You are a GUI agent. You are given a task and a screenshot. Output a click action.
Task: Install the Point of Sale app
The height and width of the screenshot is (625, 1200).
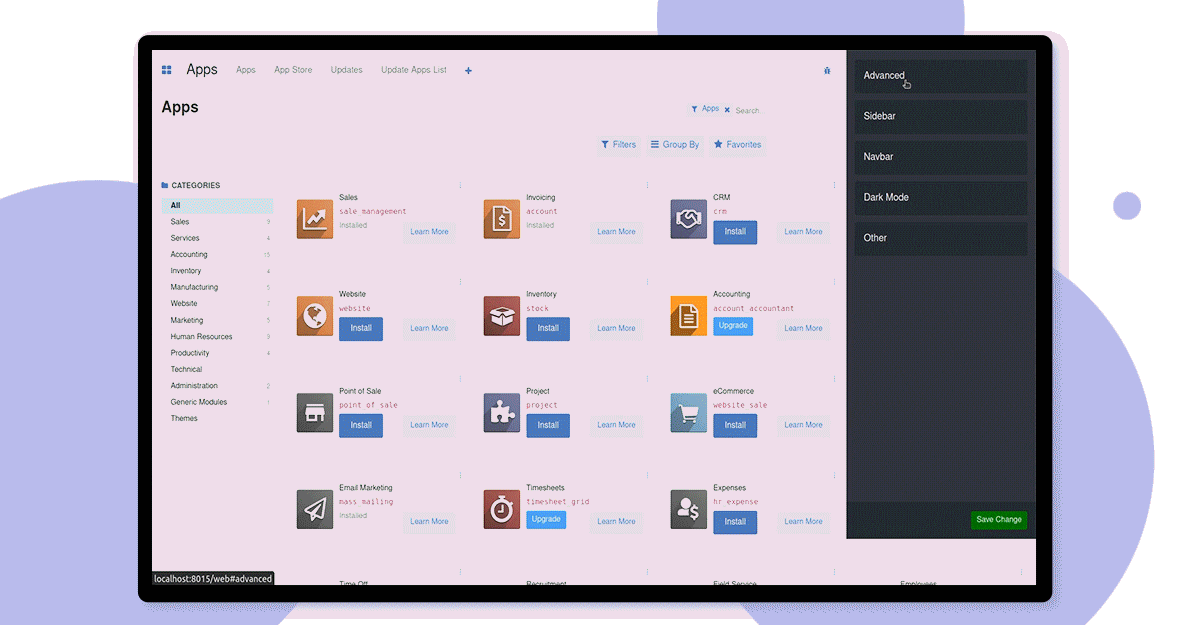pyautogui.click(x=361, y=425)
